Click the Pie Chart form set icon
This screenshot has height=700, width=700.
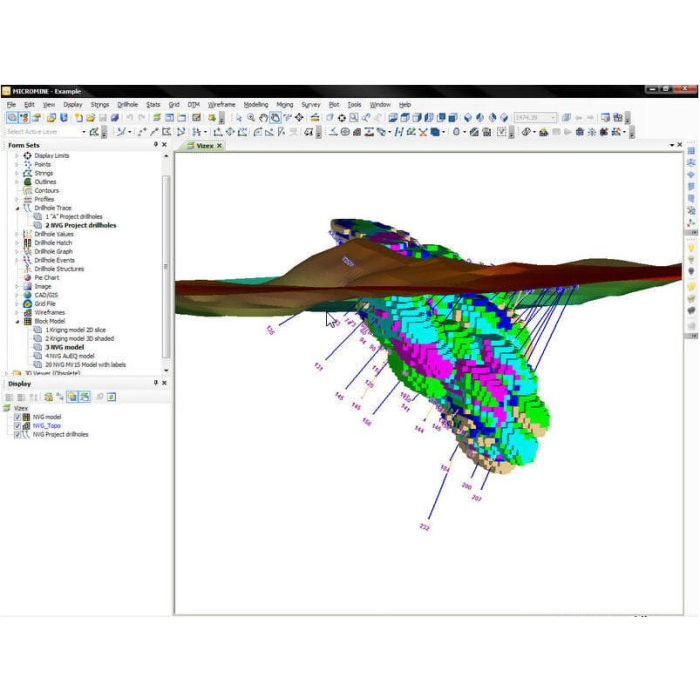click(x=27, y=277)
